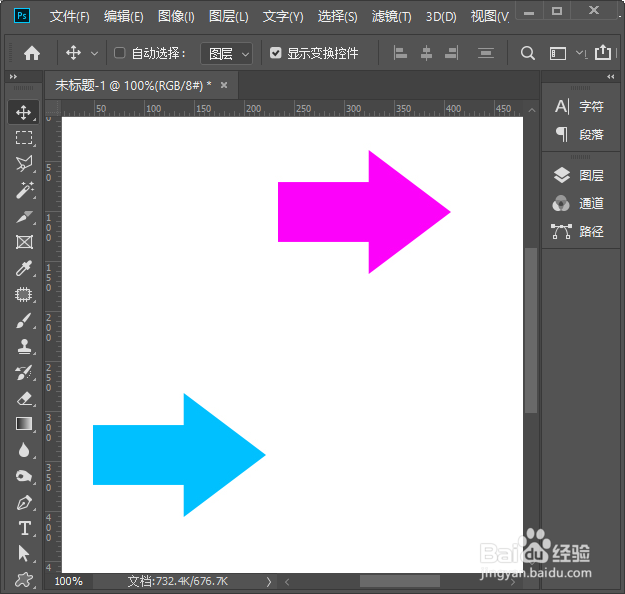Viewport: 625px width, 594px height.
Task: Select the Blur tool
Action: [24, 450]
